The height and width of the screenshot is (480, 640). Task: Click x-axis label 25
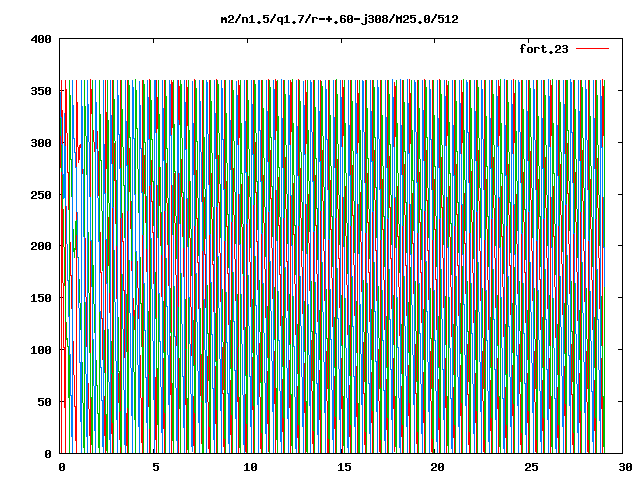(531, 467)
